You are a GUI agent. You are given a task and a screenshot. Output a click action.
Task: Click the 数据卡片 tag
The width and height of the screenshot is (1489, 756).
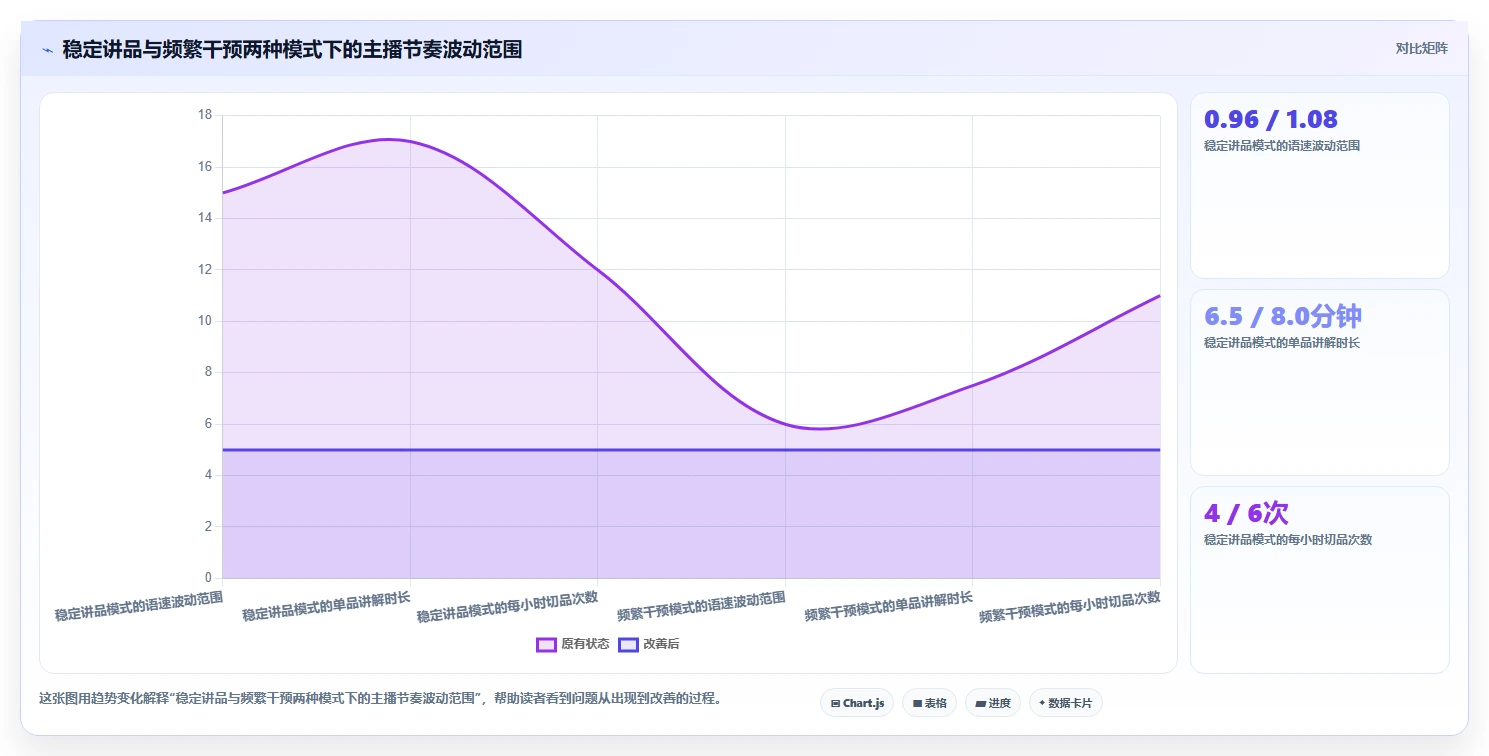1065,703
